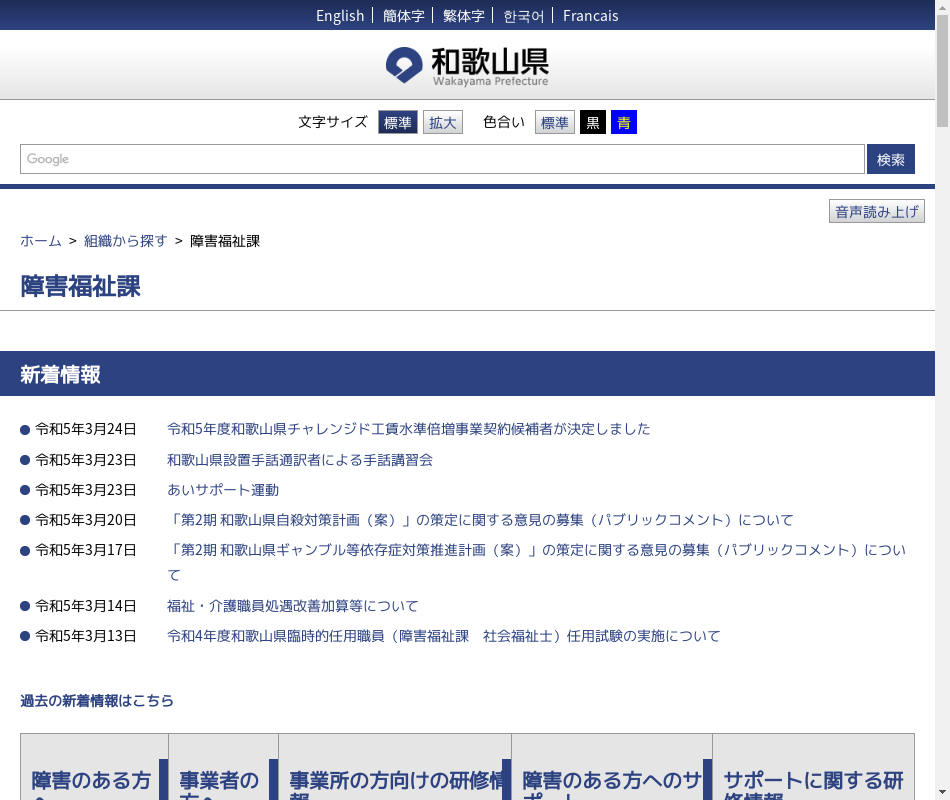950x800 pixels.
Task: Select the 標準 color scheme
Action: pos(554,123)
